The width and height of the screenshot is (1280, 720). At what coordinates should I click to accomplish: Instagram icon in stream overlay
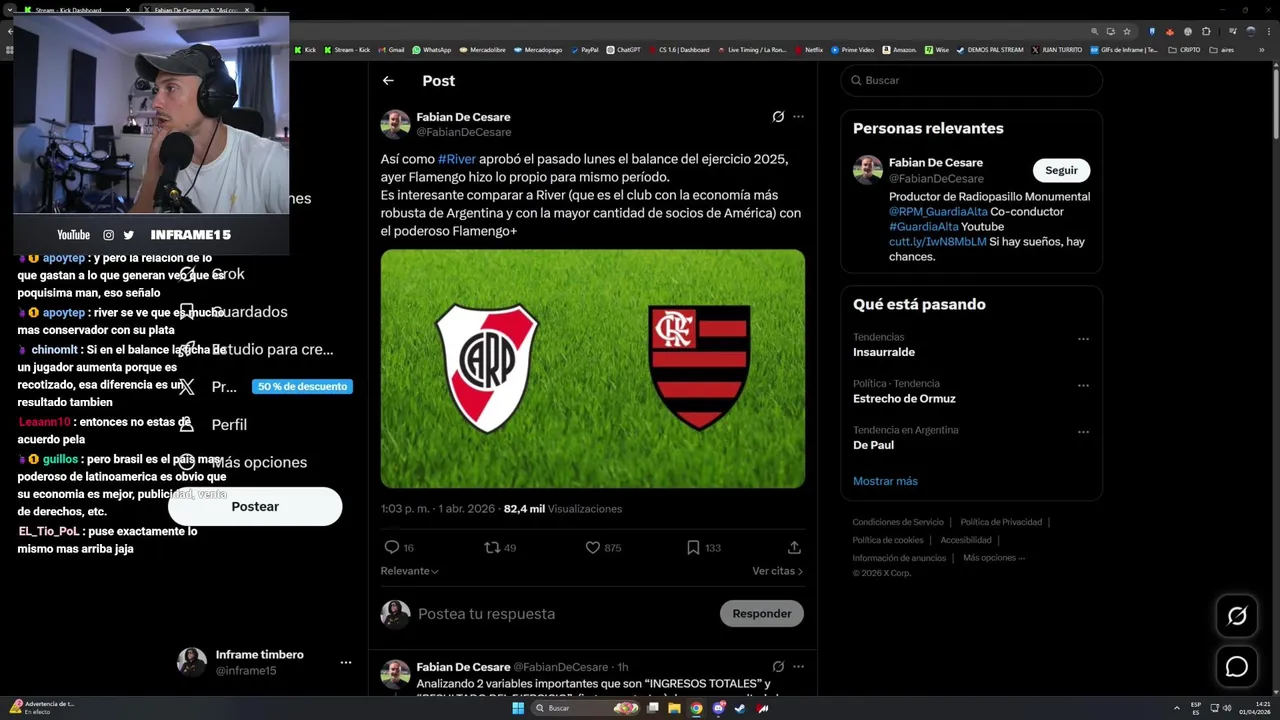coord(108,235)
